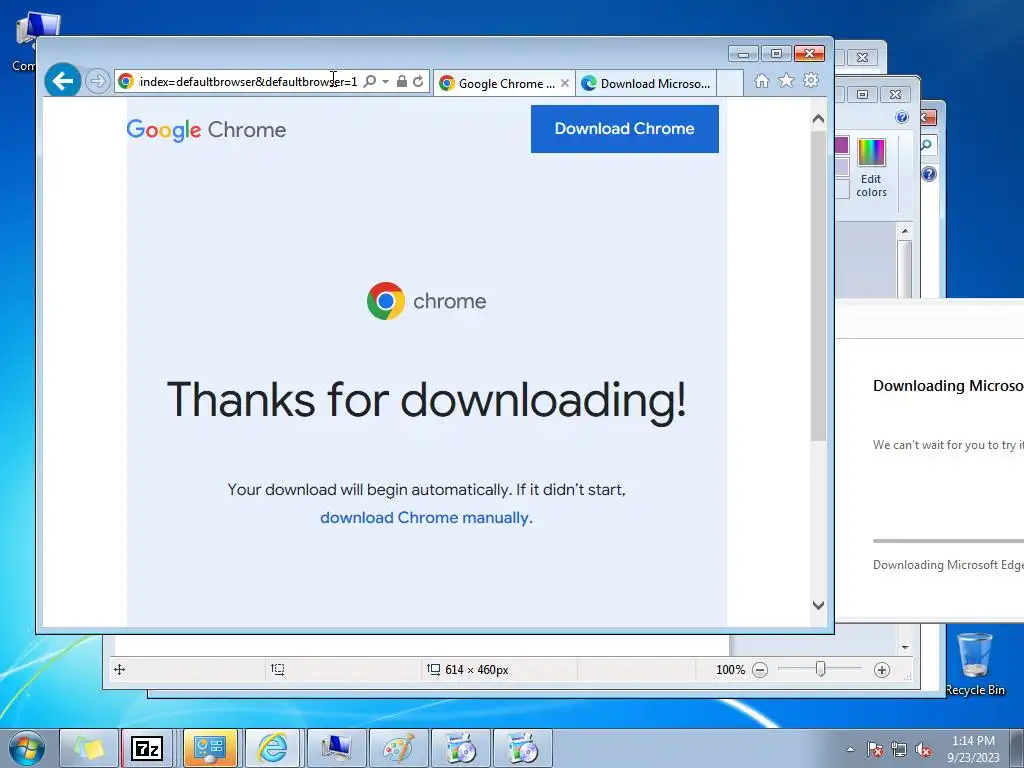The width and height of the screenshot is (1024, 768).
Task: Click the muted volume tray icon
Action: tap(923, 749)
